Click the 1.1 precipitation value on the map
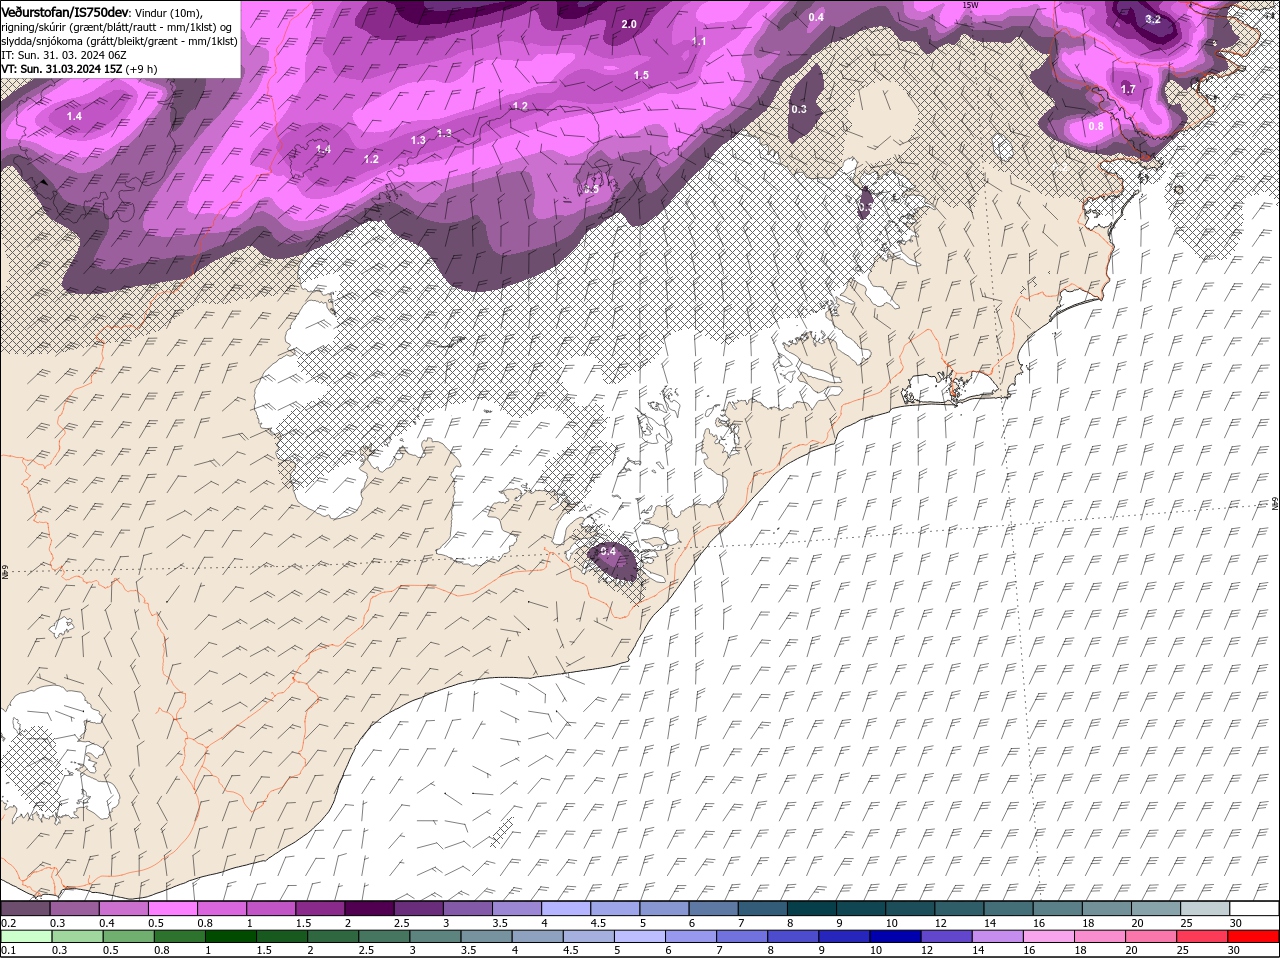The image size is (1280, 958). point(699,41)
